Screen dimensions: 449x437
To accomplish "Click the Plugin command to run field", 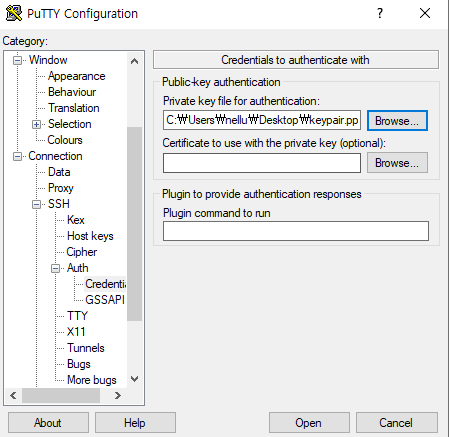I will click(296, 231).
